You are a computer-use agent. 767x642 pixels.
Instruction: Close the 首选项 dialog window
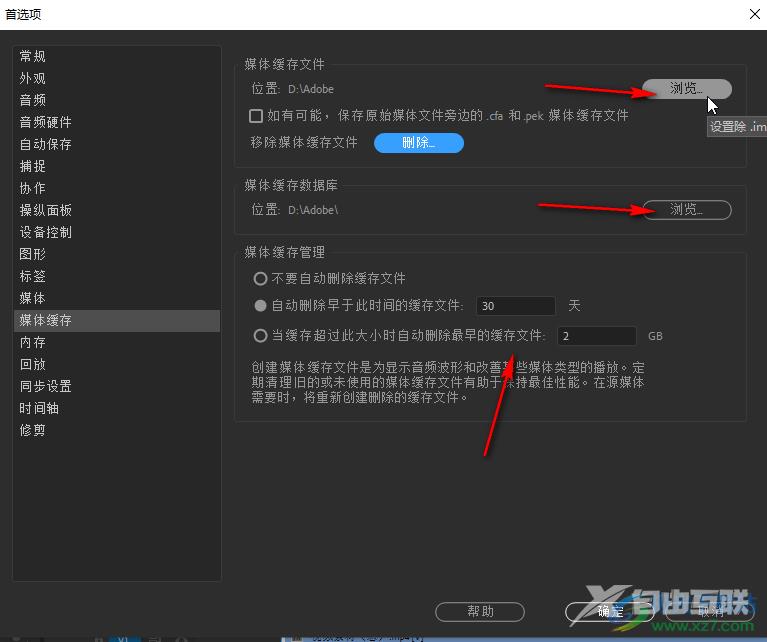pos(754,14)
